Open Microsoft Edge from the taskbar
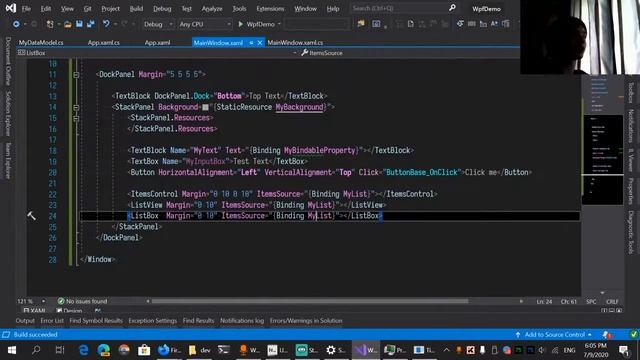Screen dimensions: 640x360 point(84,350)
